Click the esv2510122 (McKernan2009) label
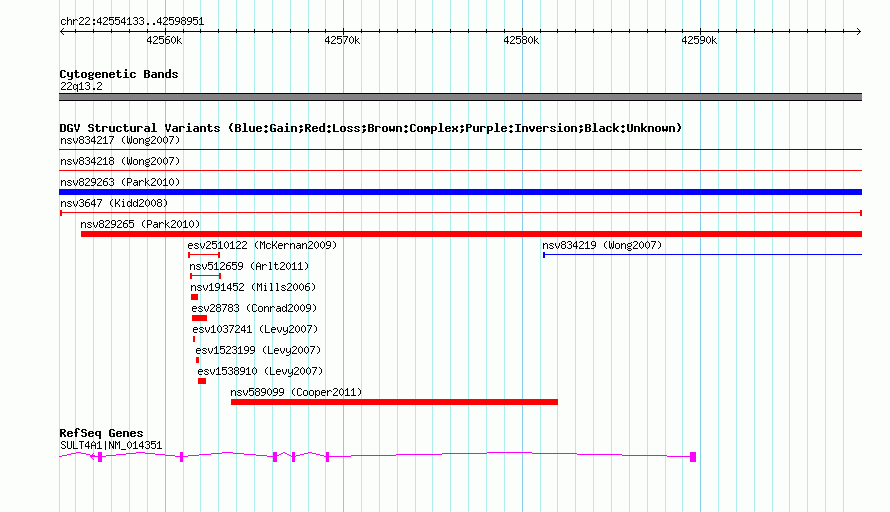 [x=262, y=245]
